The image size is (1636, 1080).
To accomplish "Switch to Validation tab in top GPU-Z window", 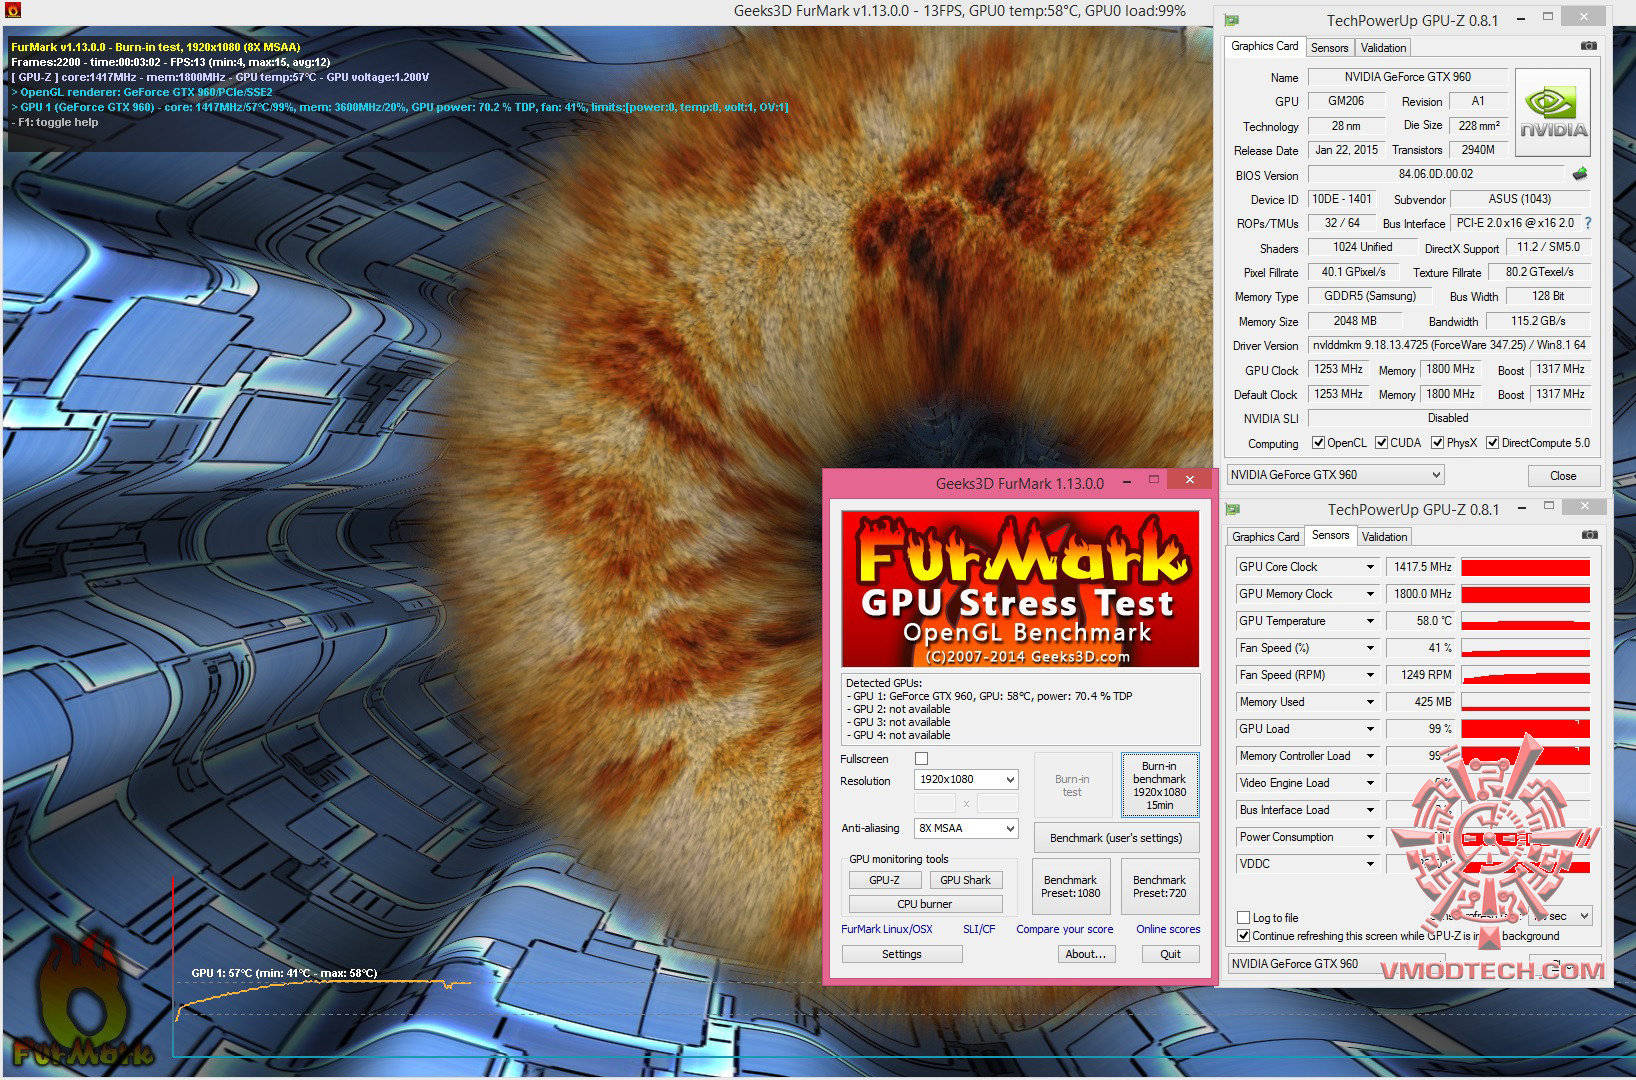I will click(1383, 48).
